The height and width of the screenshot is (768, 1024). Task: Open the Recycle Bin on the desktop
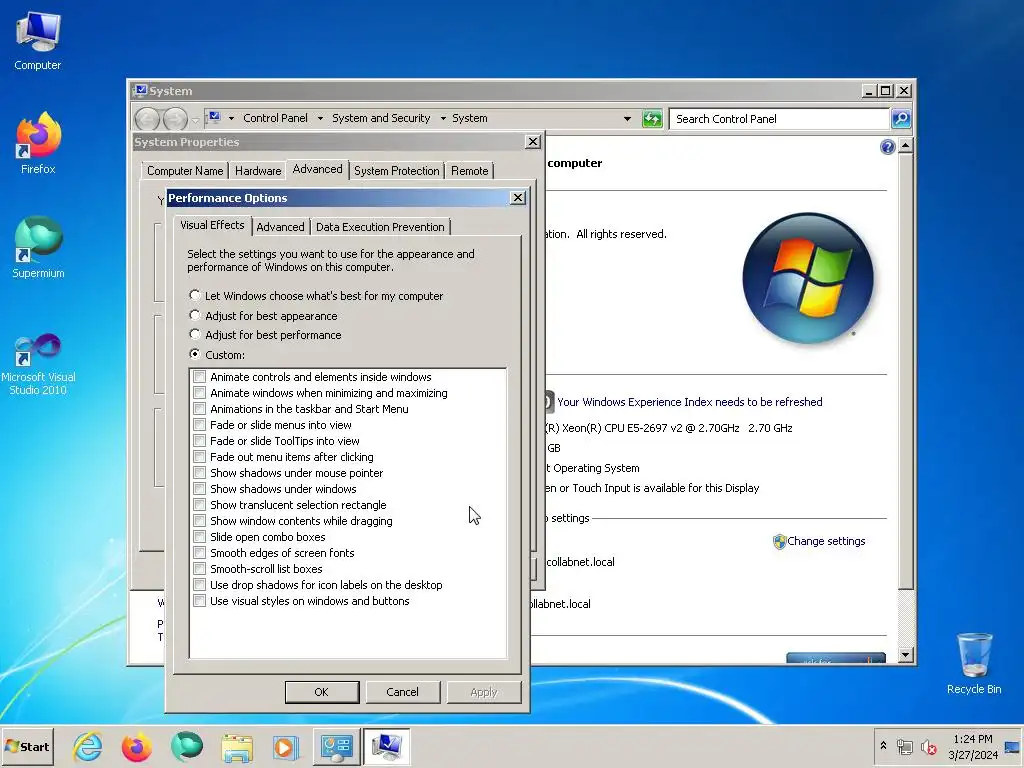click(x=974, y=663)
